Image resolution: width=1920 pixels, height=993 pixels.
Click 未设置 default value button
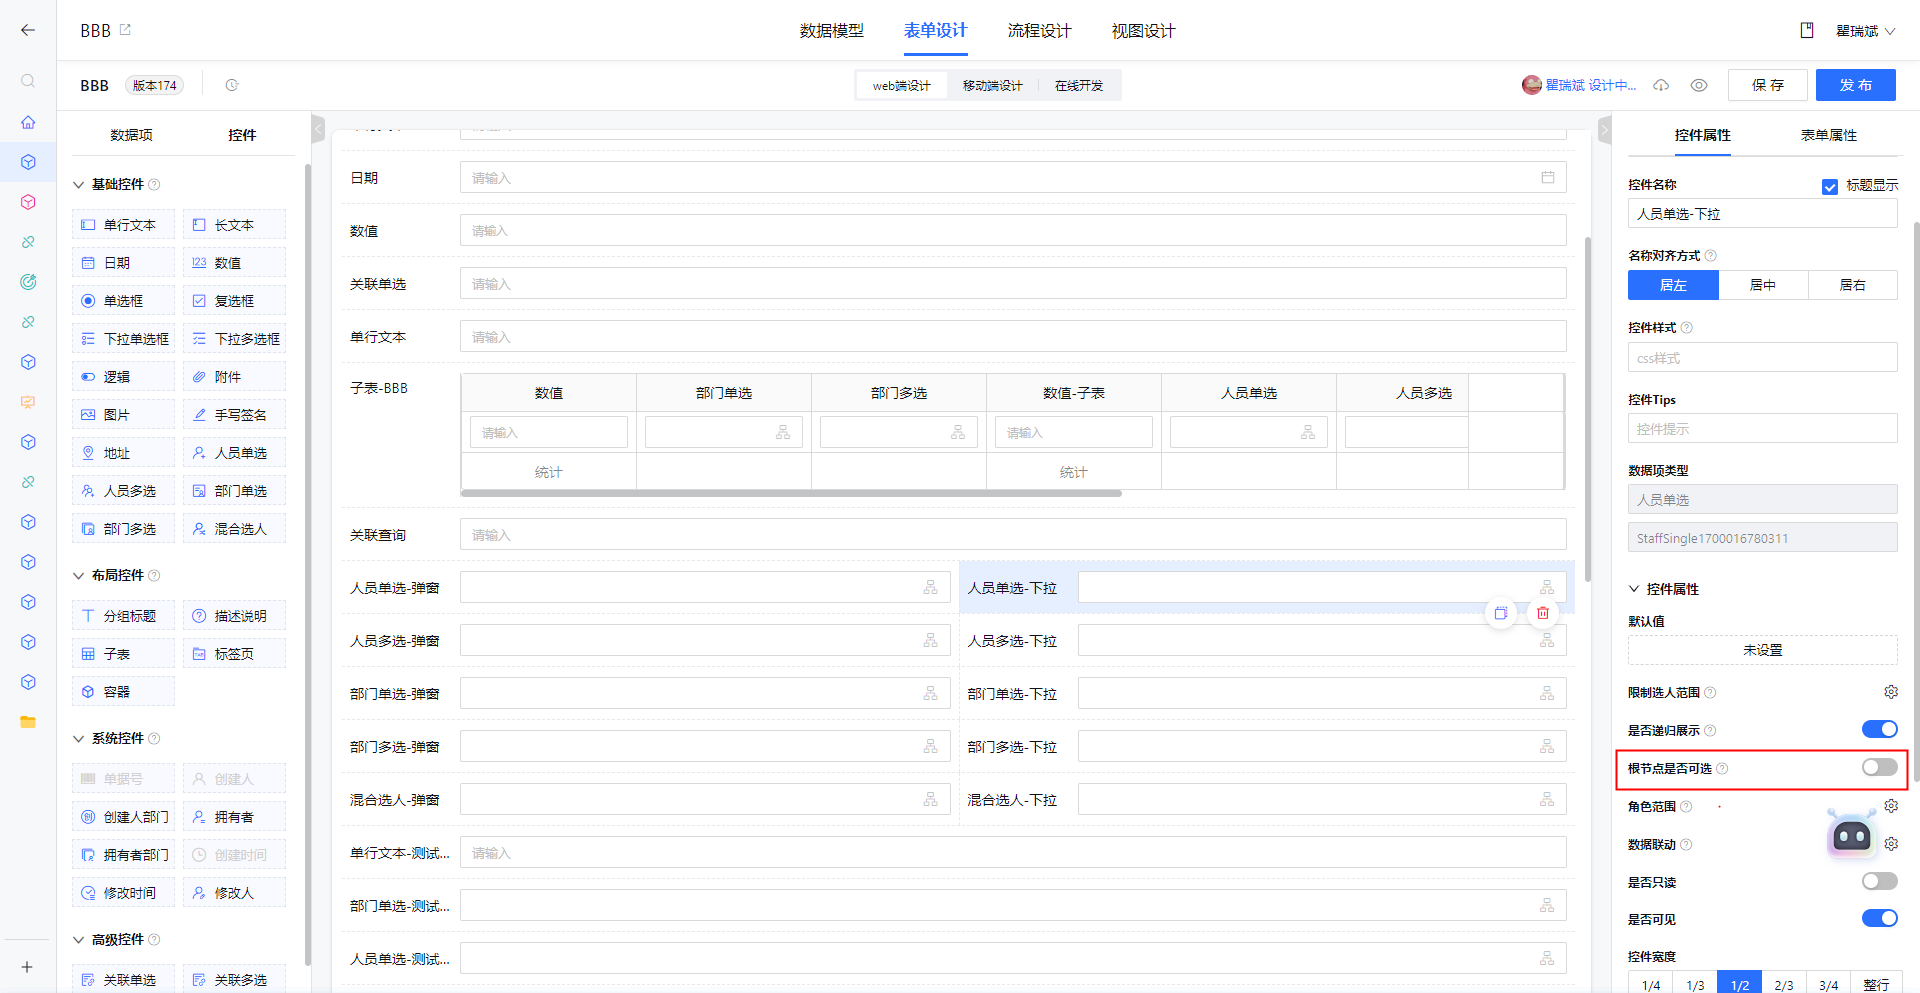point(1763,650)
